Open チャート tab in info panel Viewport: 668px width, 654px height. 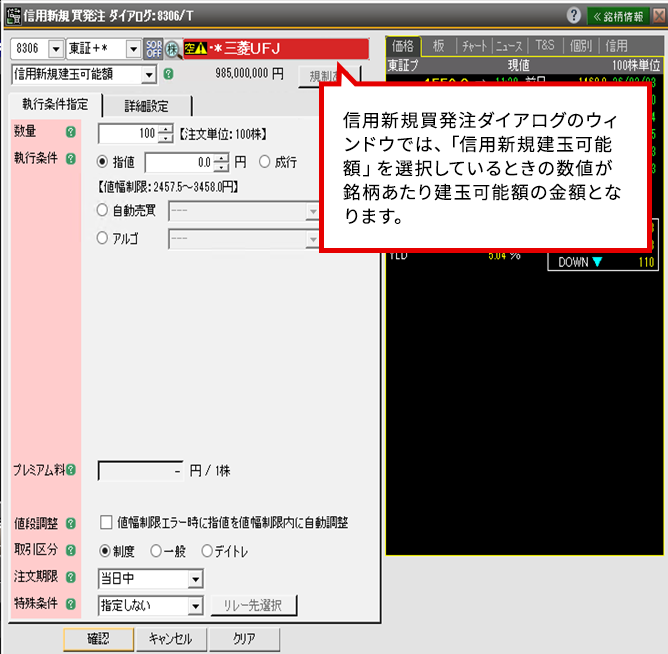(474, 46)
